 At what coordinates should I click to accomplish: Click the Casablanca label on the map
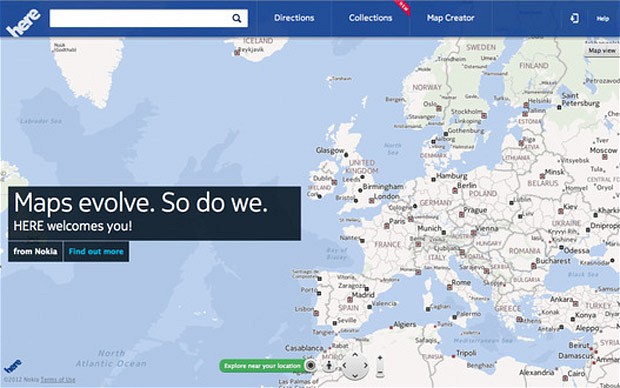pyautogui.click(x=304, y=348)
